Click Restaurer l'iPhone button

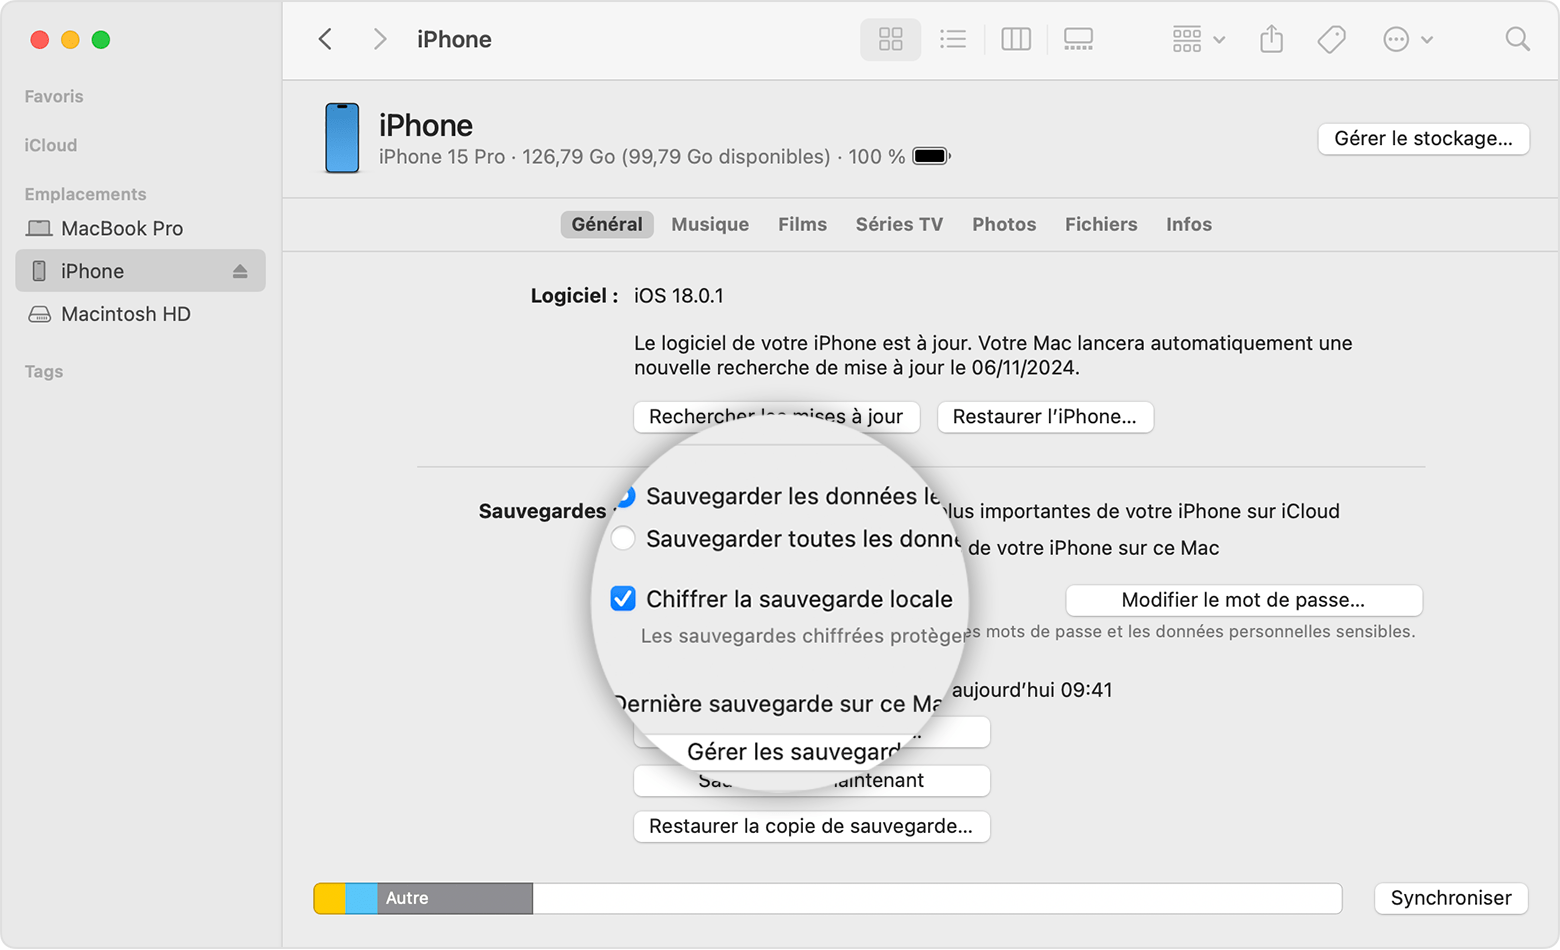[1045, 417]
